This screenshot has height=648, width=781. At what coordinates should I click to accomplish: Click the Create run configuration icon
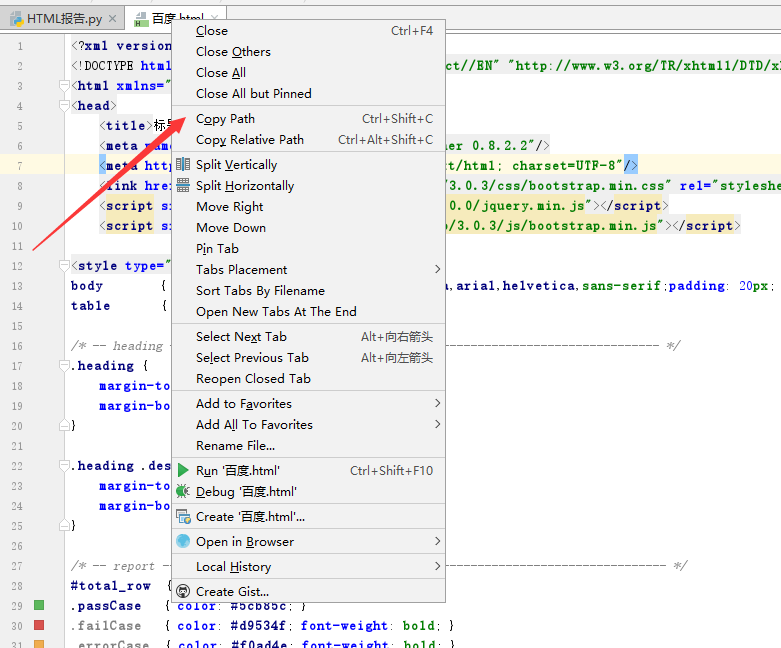tap(183, 517)
